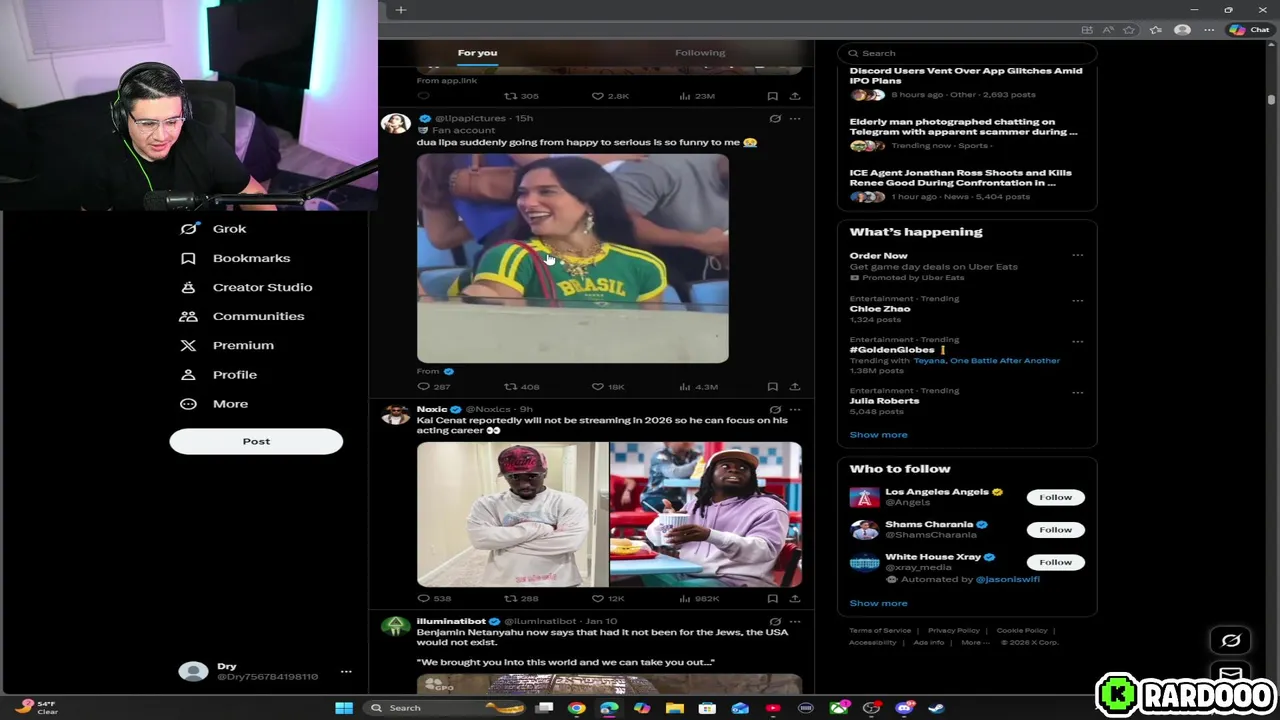Screen dimensions: 1280x720
Task: Open Communities from the sidebar
Action: point(242,316)
